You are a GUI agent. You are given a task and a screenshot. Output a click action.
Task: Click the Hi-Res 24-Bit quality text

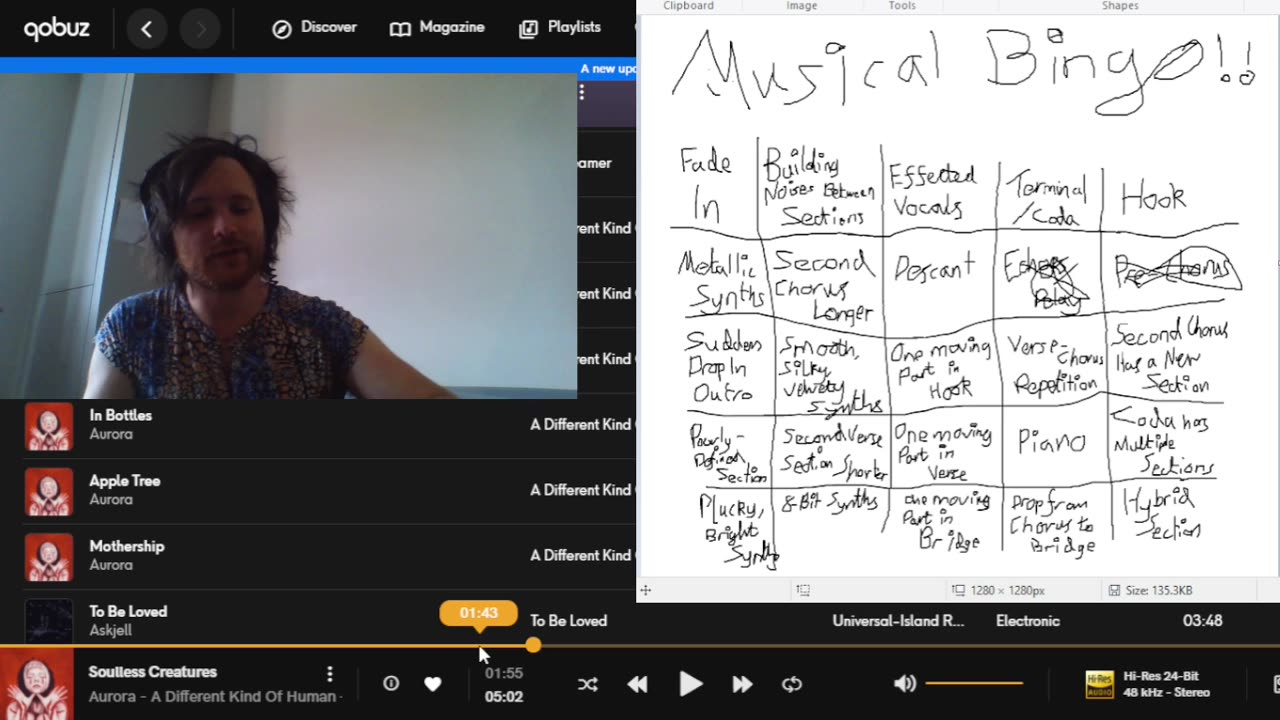click(x=1161, y=676)
